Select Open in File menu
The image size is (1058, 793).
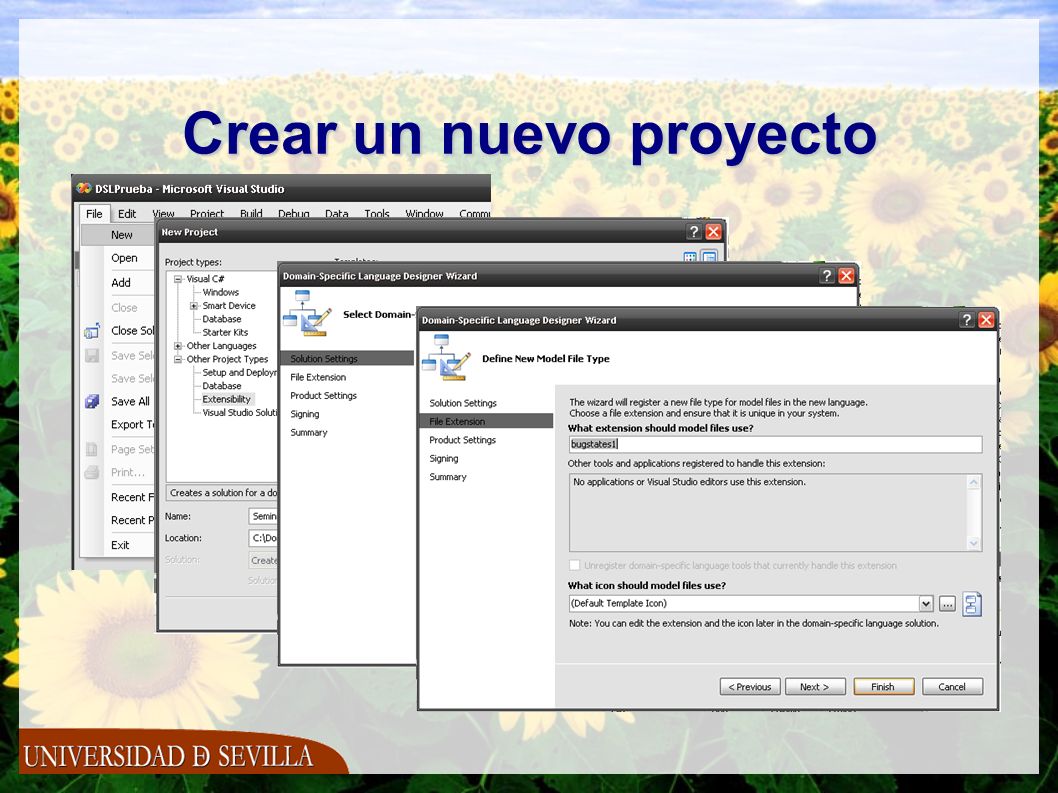(x=124, y=258)
